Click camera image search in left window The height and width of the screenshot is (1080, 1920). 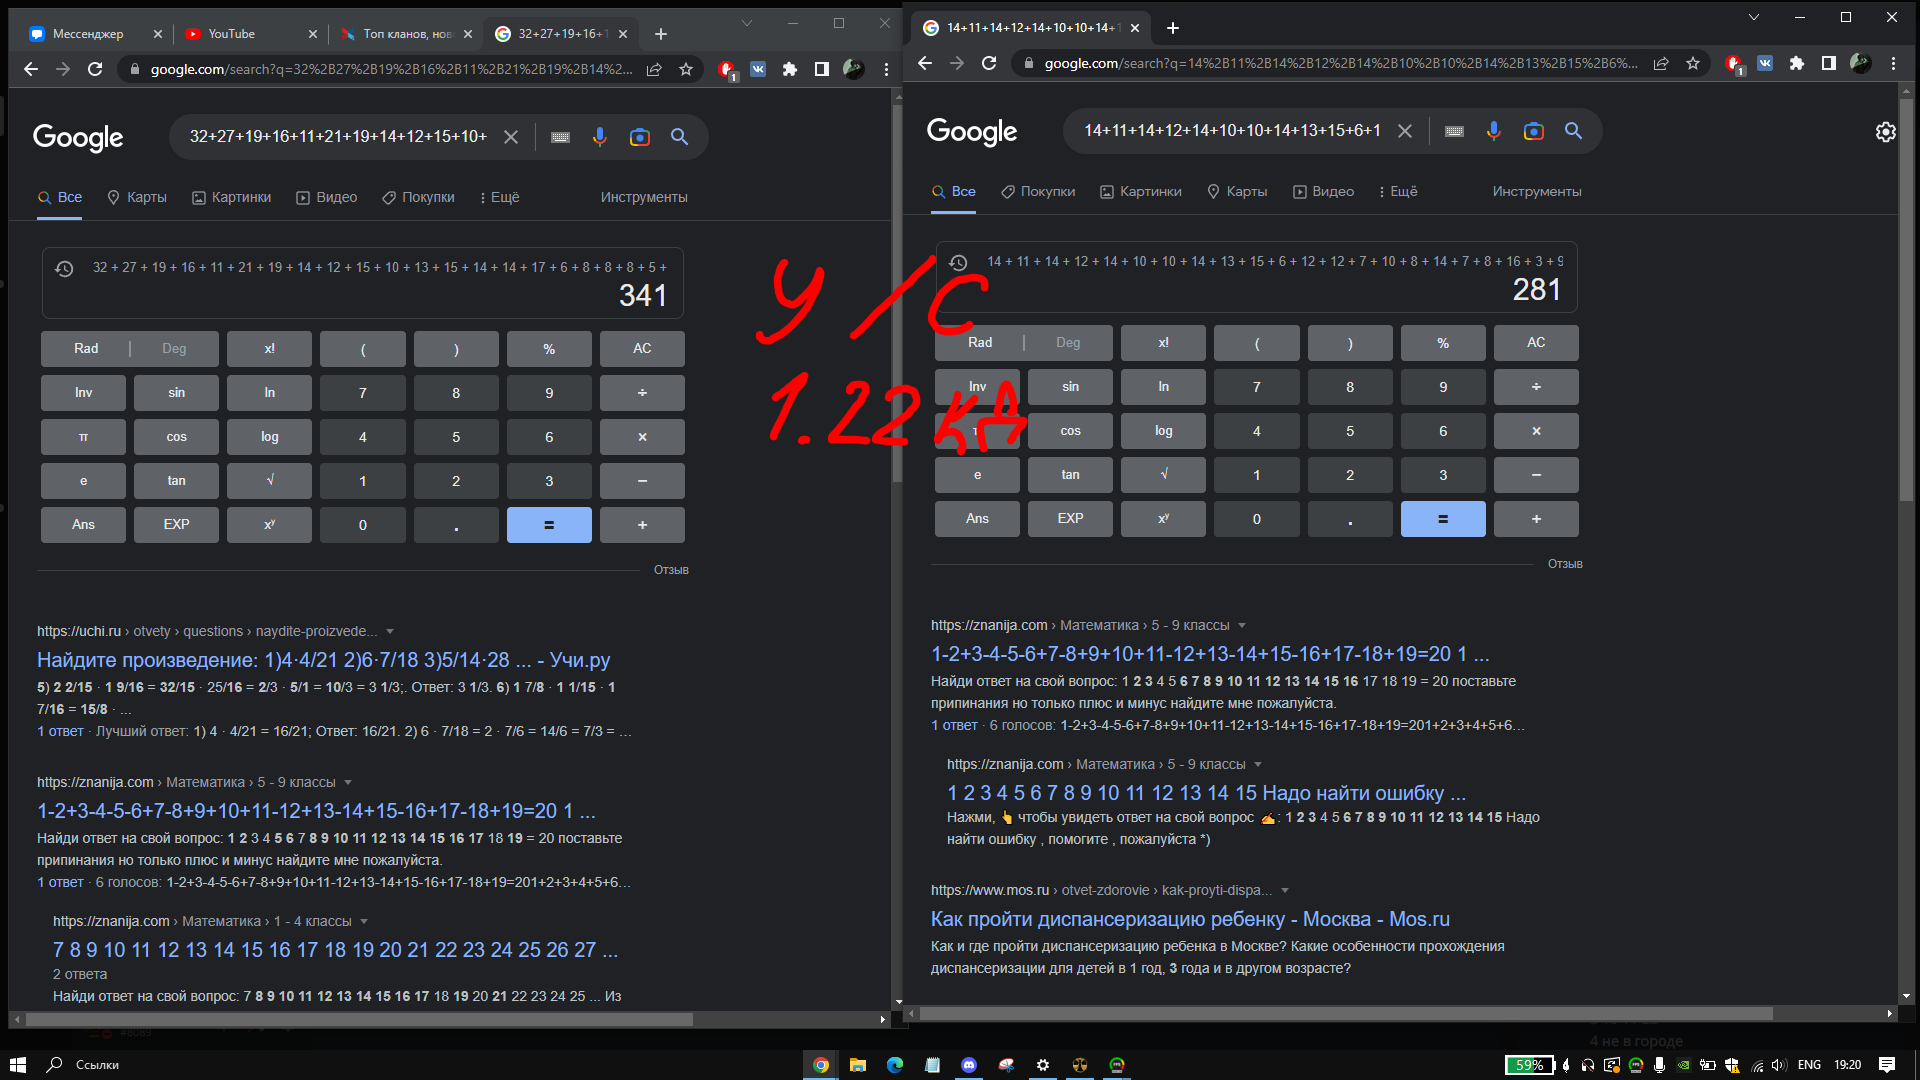tap(639, 137)
